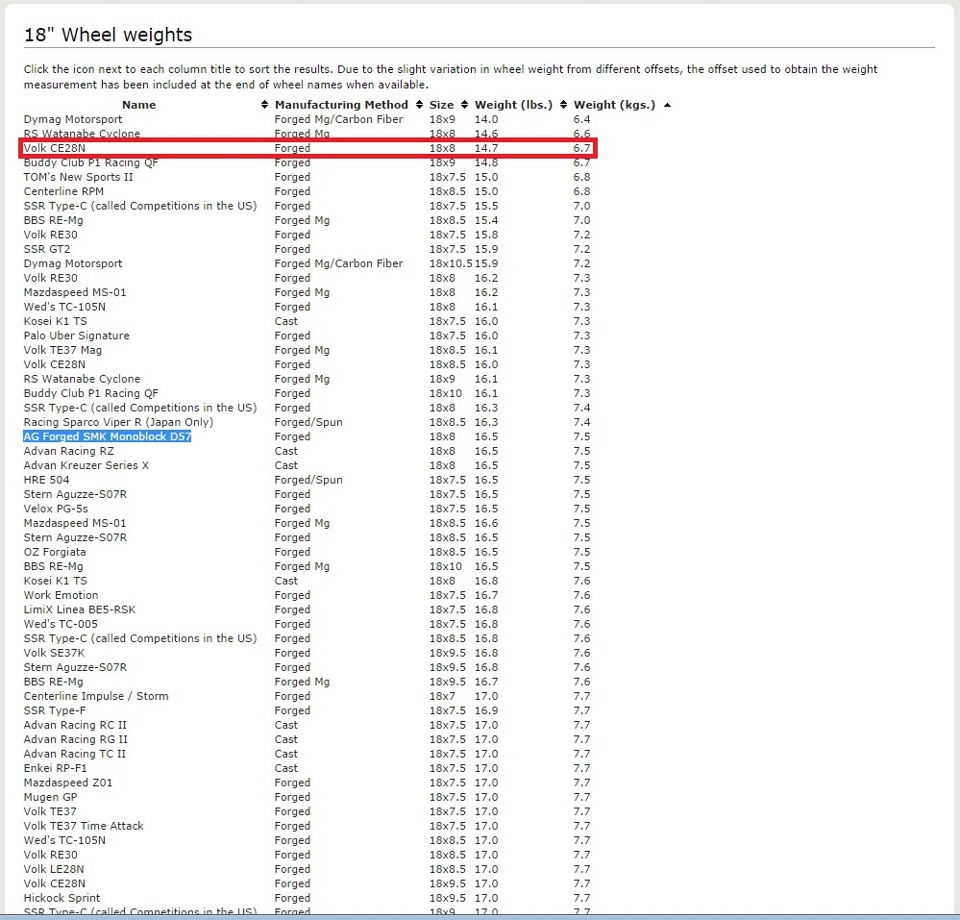Select the 6.4 kgs weight value
Viewport: 960px width, 920px height.
point(582,119)
